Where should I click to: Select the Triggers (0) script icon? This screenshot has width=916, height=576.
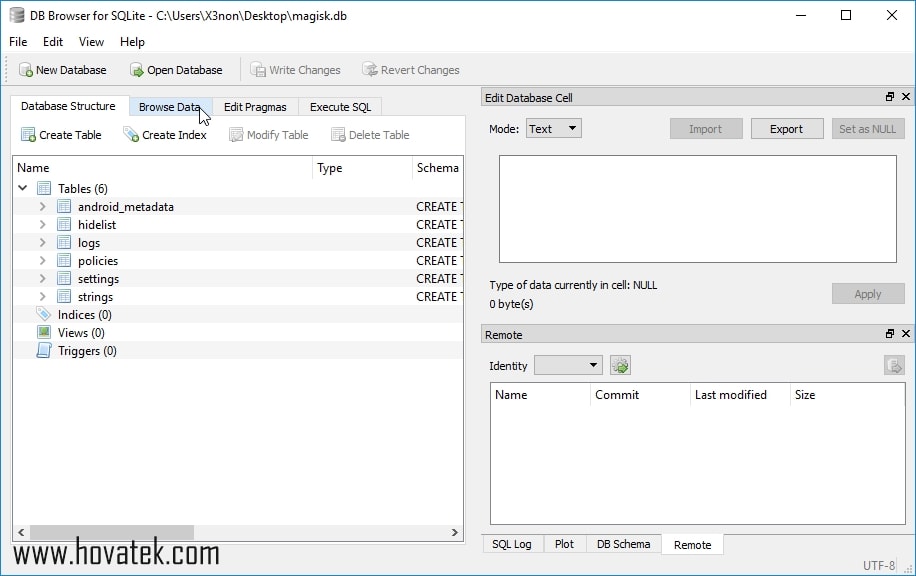pos(44,351)
